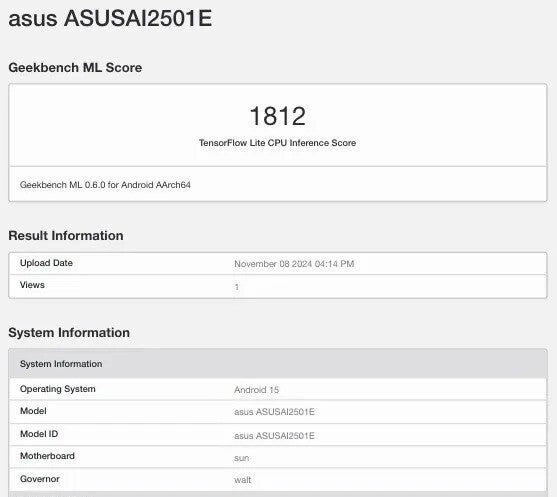Click the 1812 score number

coord(277,116)
